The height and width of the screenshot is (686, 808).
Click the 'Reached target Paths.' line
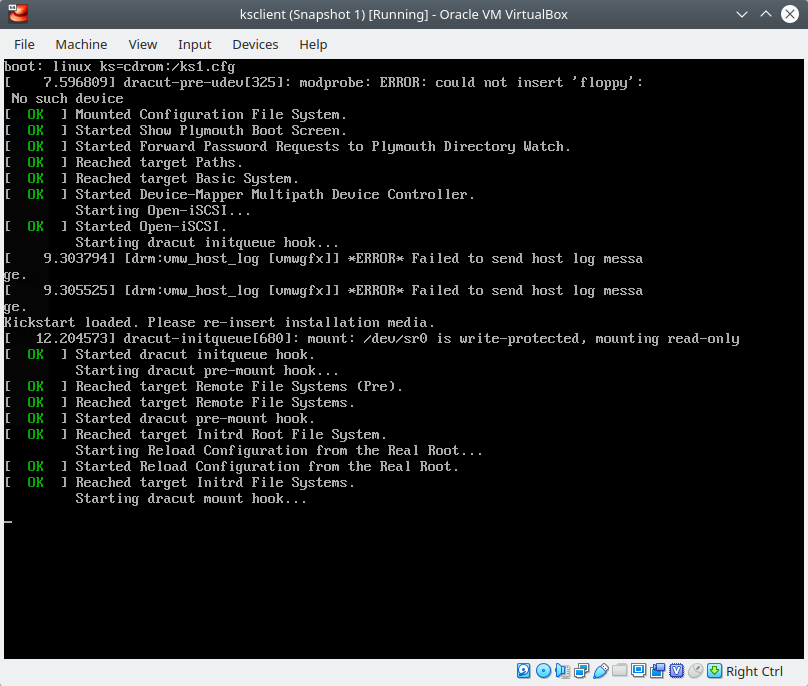123,162
